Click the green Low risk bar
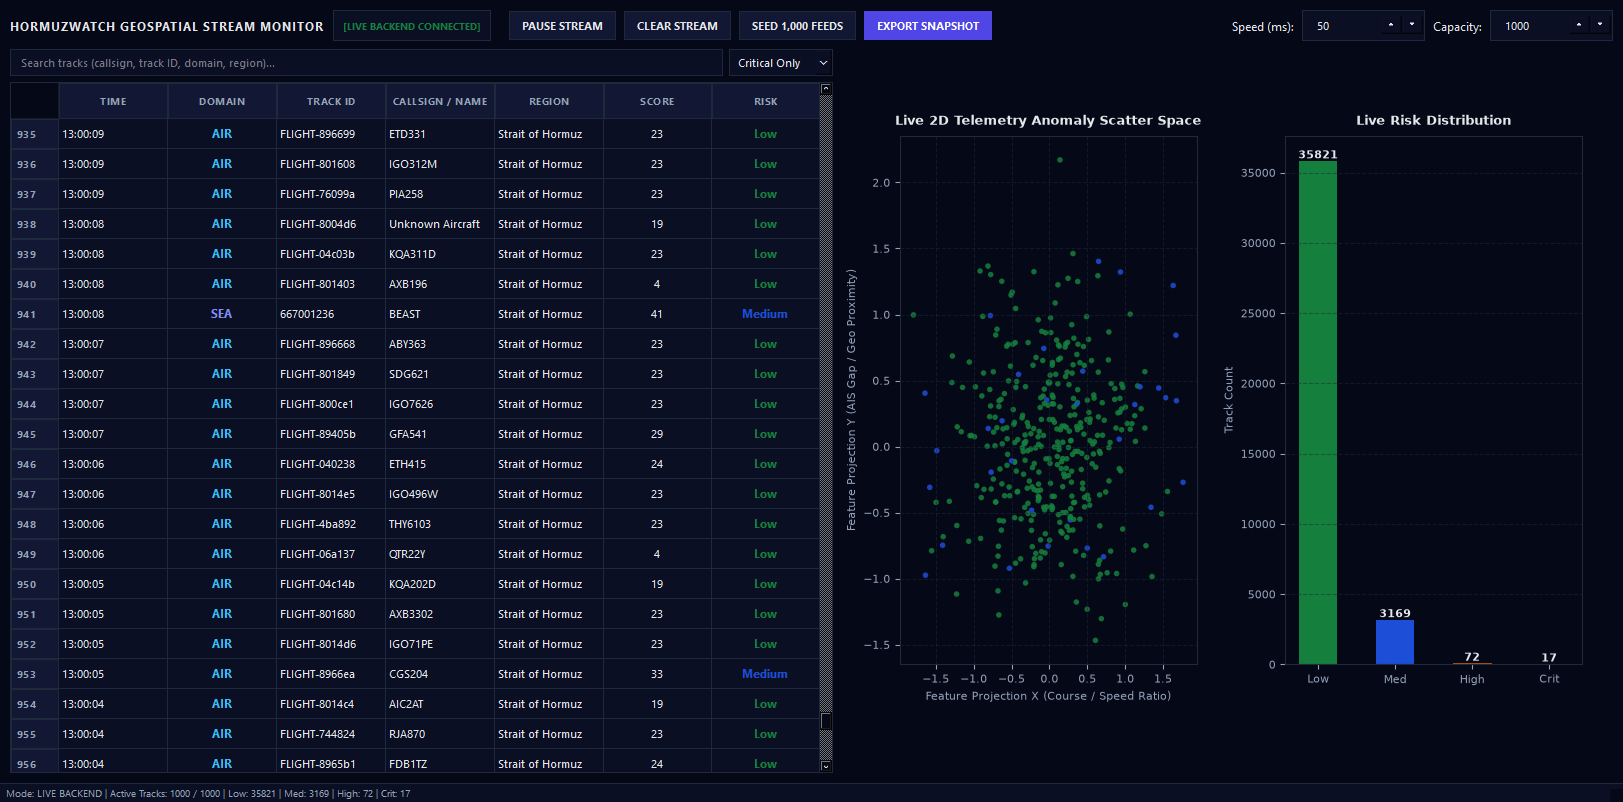 pyautogui.click(x=1318, y=412)
